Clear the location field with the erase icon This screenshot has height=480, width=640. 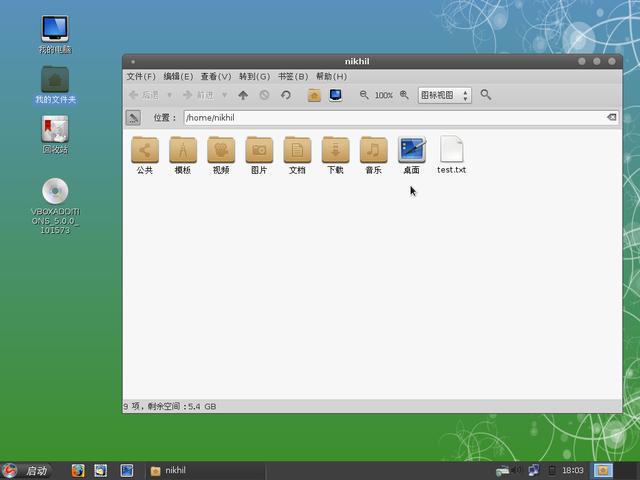pyautogui.click(x=612, y=118)
